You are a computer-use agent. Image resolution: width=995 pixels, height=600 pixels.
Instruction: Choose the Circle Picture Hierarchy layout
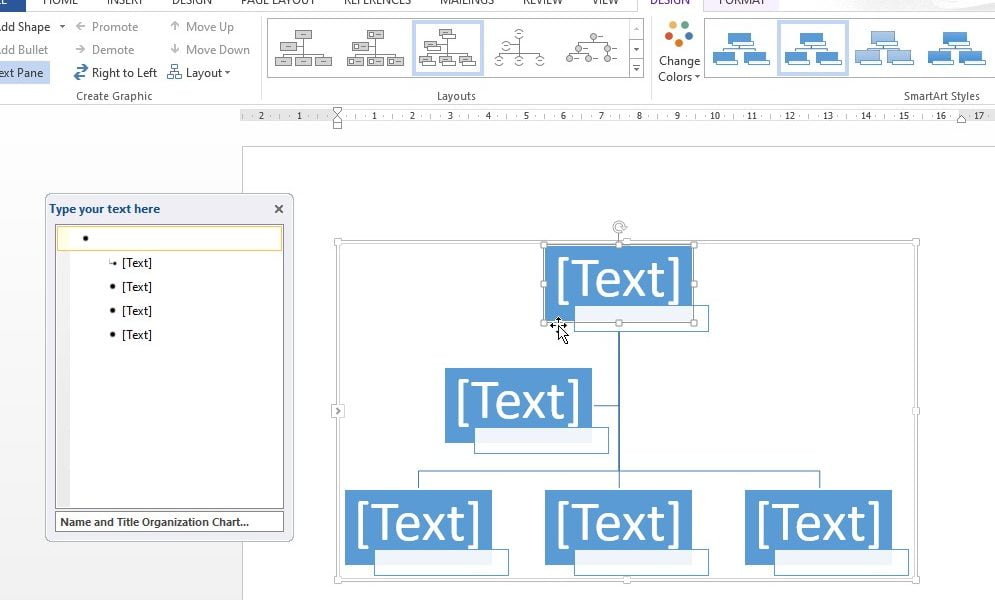[591, 48]
